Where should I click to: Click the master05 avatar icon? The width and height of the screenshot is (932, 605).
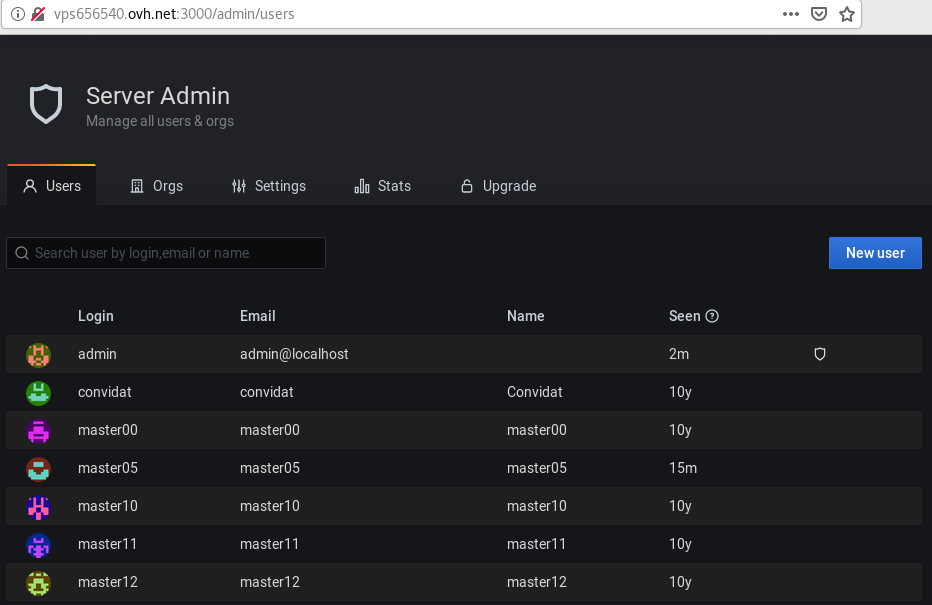point(39,469)
